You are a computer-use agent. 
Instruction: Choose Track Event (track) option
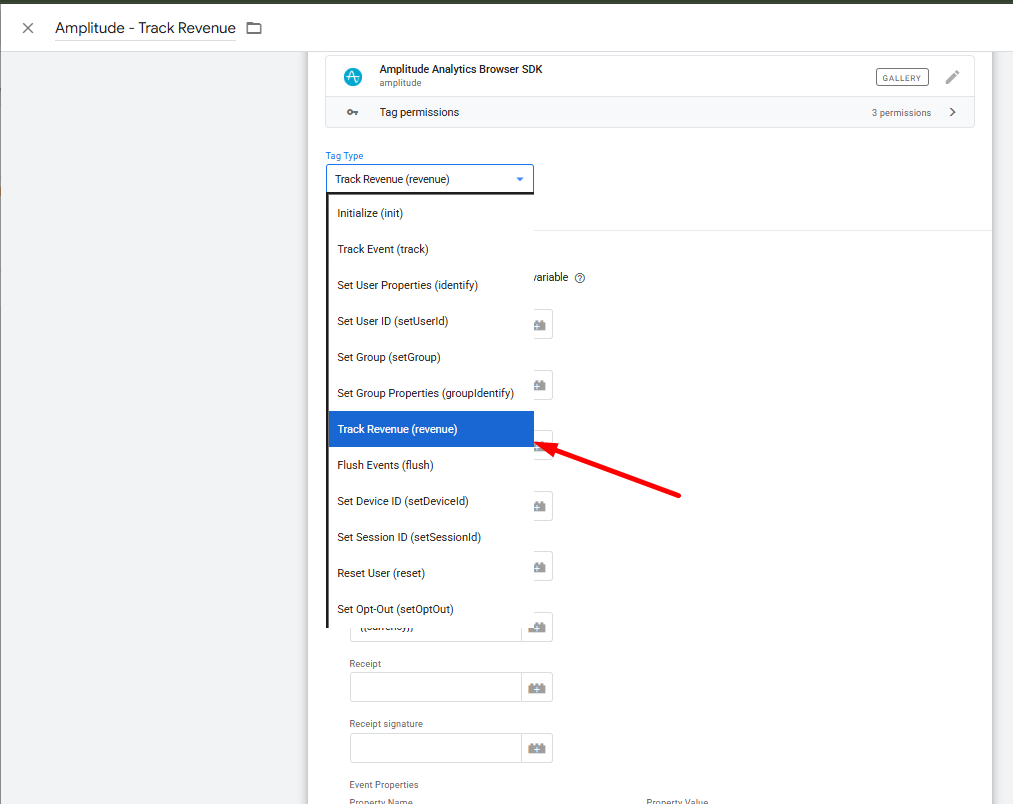click(383, 249)
